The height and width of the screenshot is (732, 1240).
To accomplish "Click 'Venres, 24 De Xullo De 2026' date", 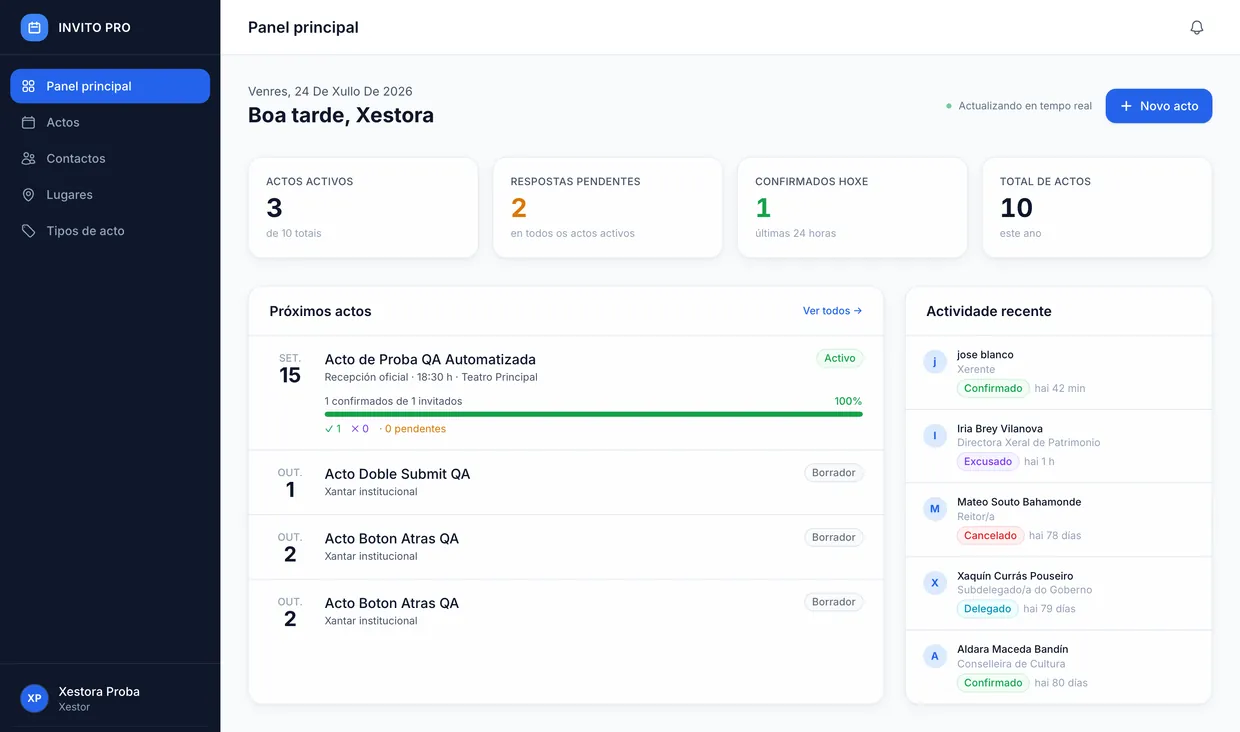I will (x=330, y=91).
